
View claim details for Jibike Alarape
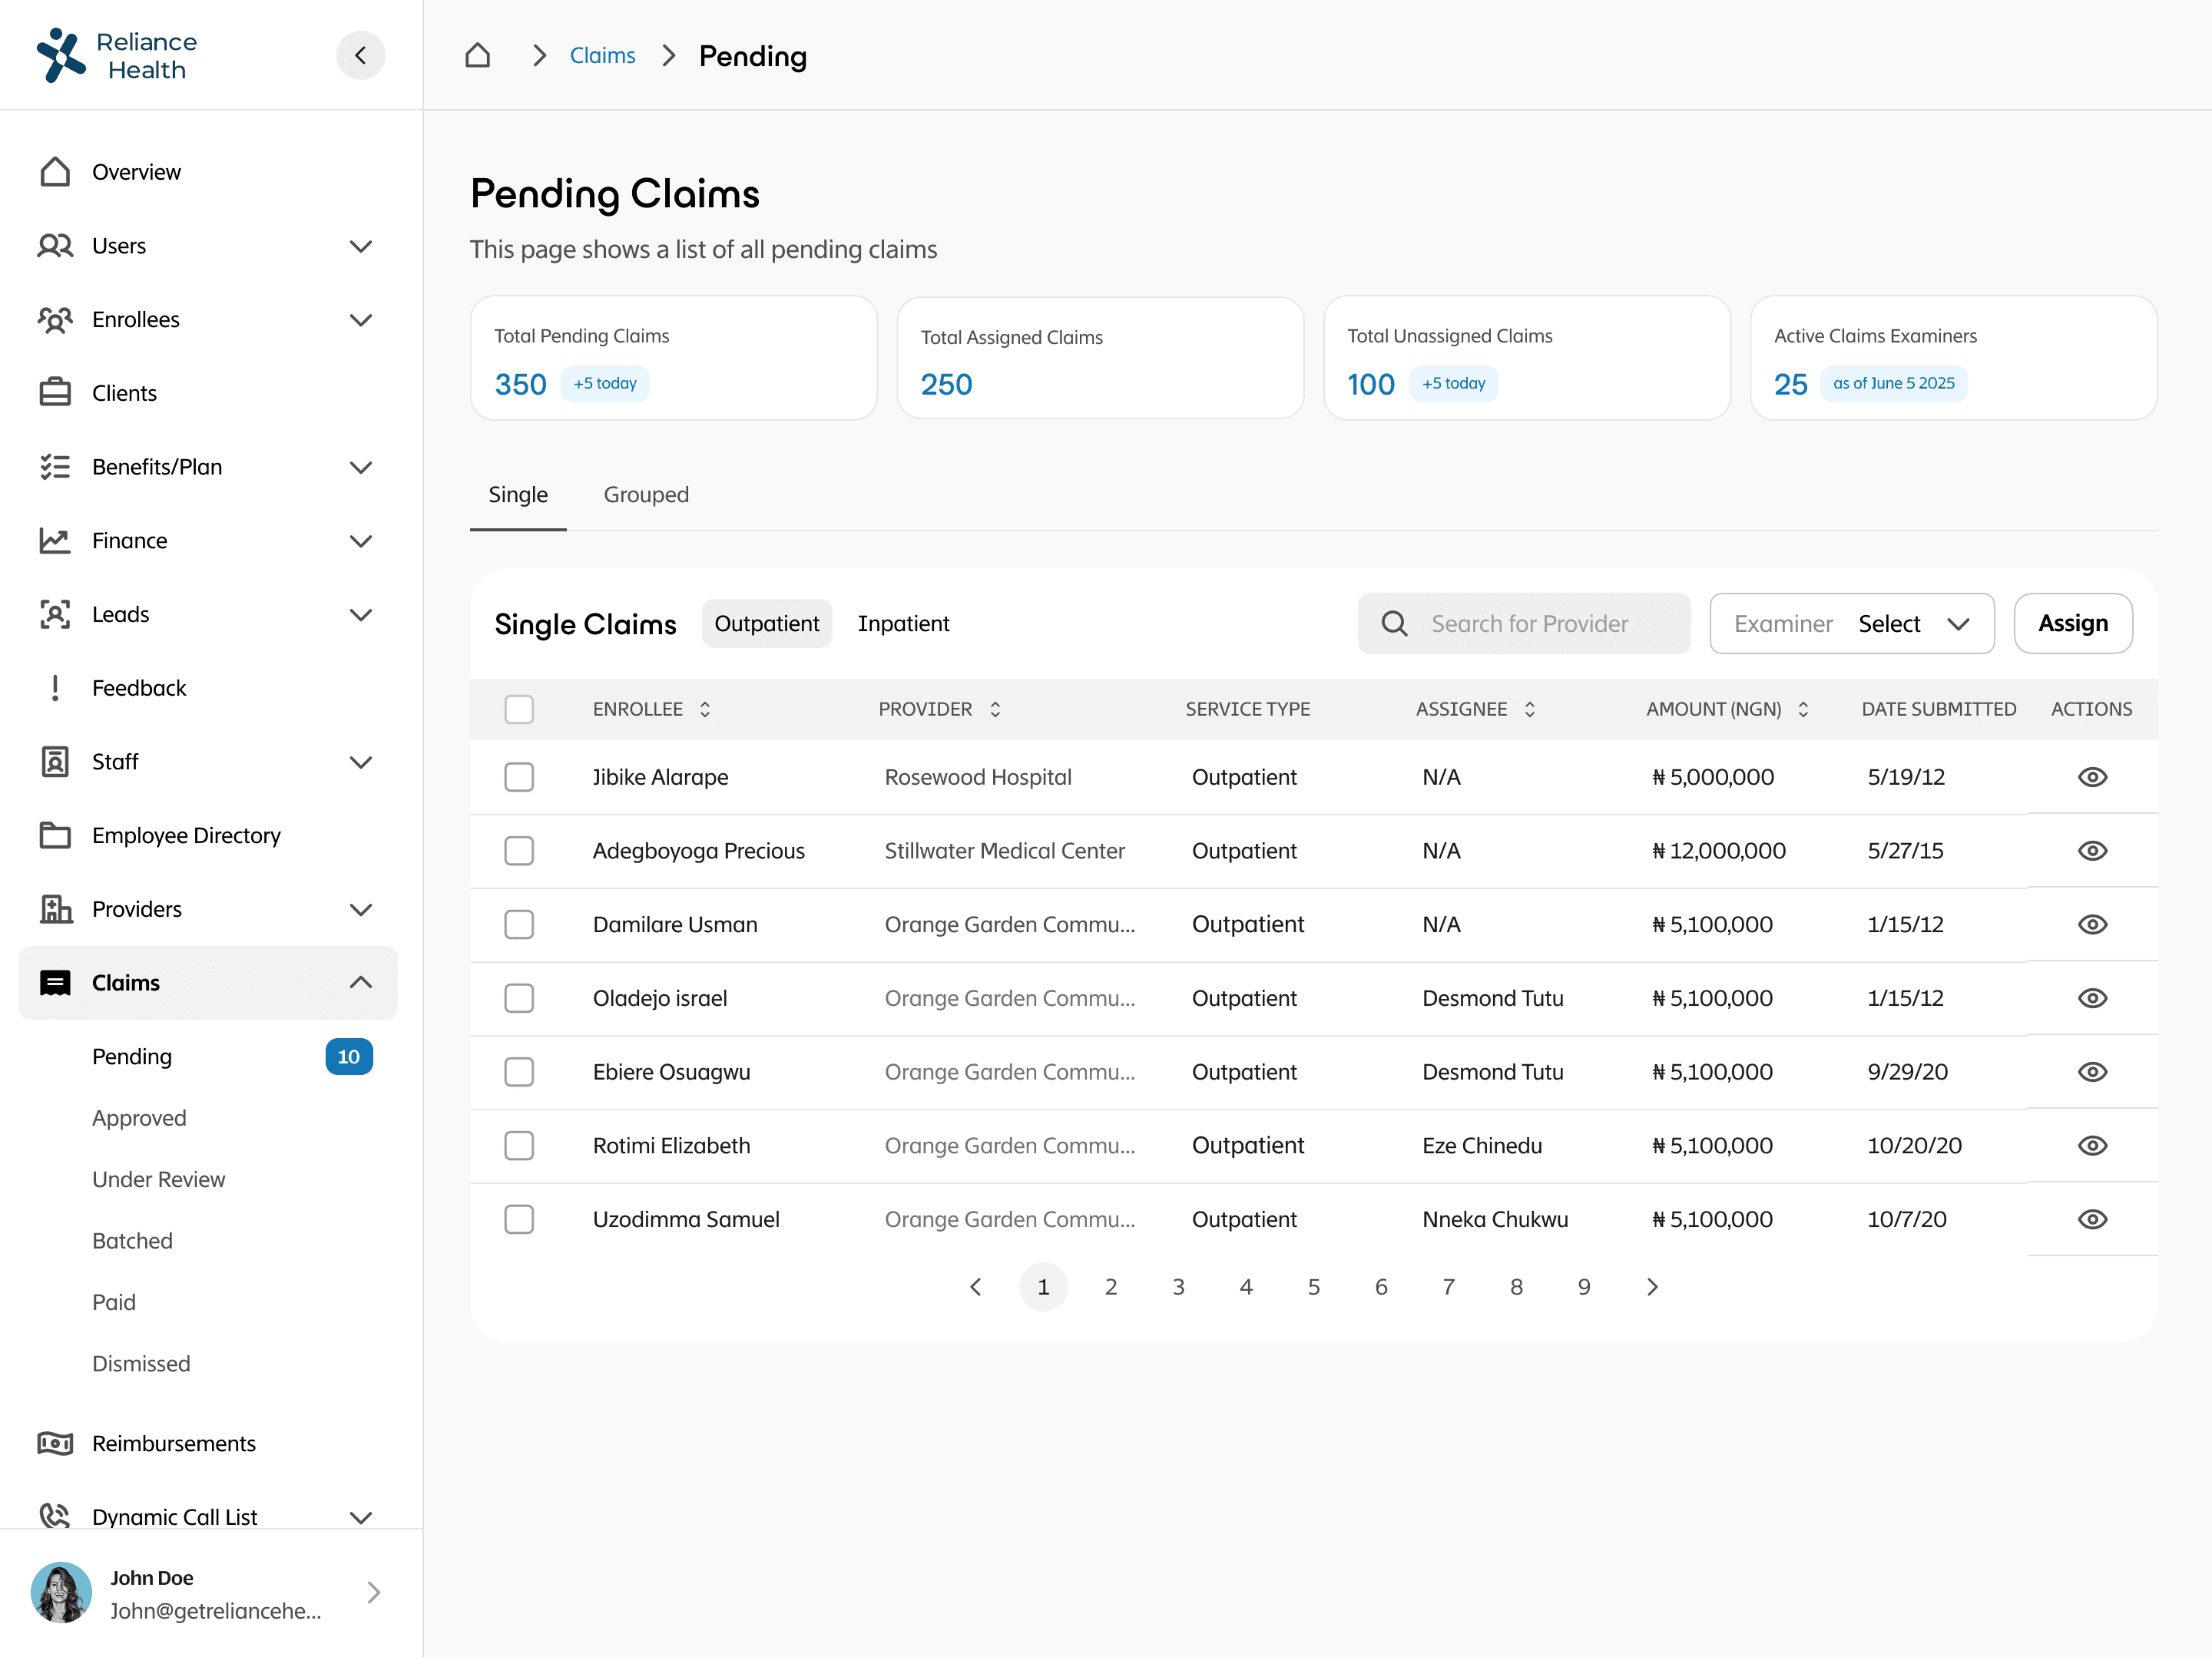(2091, 777)
